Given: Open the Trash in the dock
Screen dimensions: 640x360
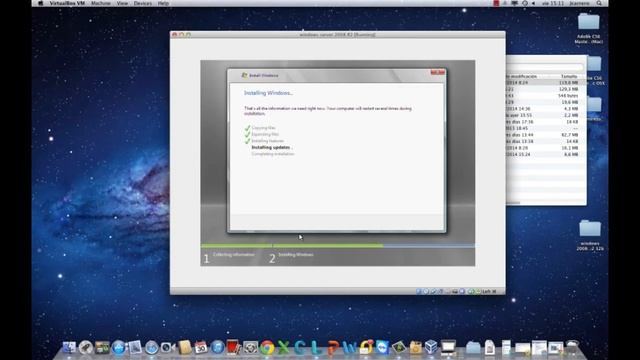Looking at the screenshot, I should tap(573, 347).
